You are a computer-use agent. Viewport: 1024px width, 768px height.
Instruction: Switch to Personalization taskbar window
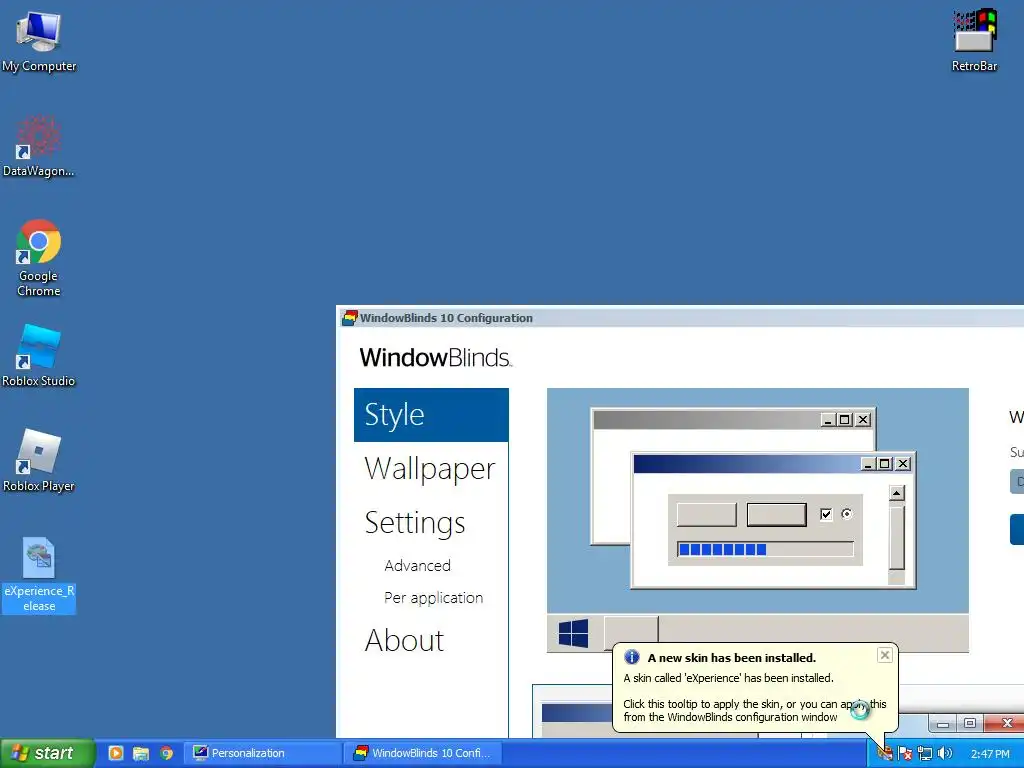pos(262,753)
